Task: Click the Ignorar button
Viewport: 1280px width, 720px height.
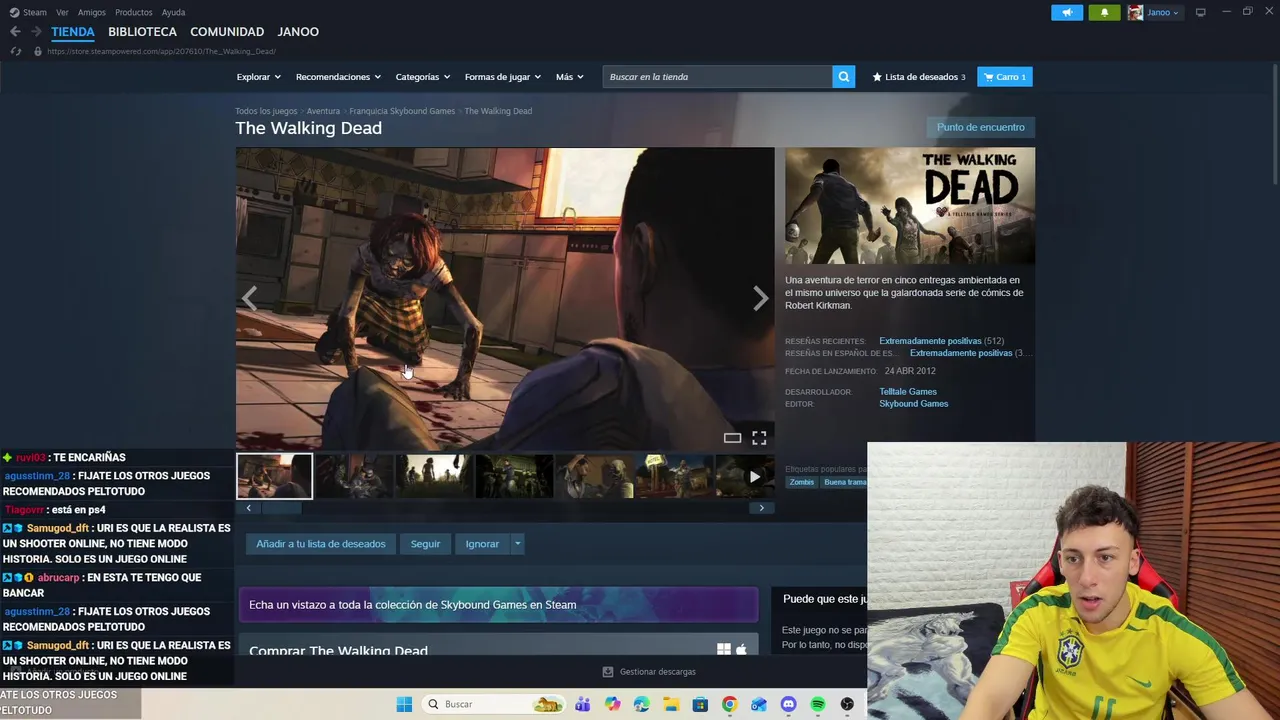Action: (x=482, y=544)
